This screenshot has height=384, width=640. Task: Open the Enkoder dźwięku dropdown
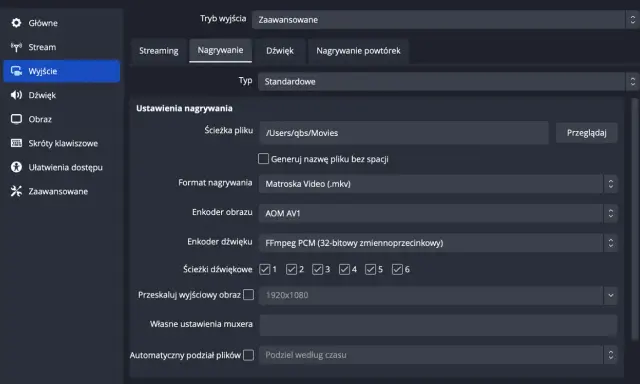point(438,243)
